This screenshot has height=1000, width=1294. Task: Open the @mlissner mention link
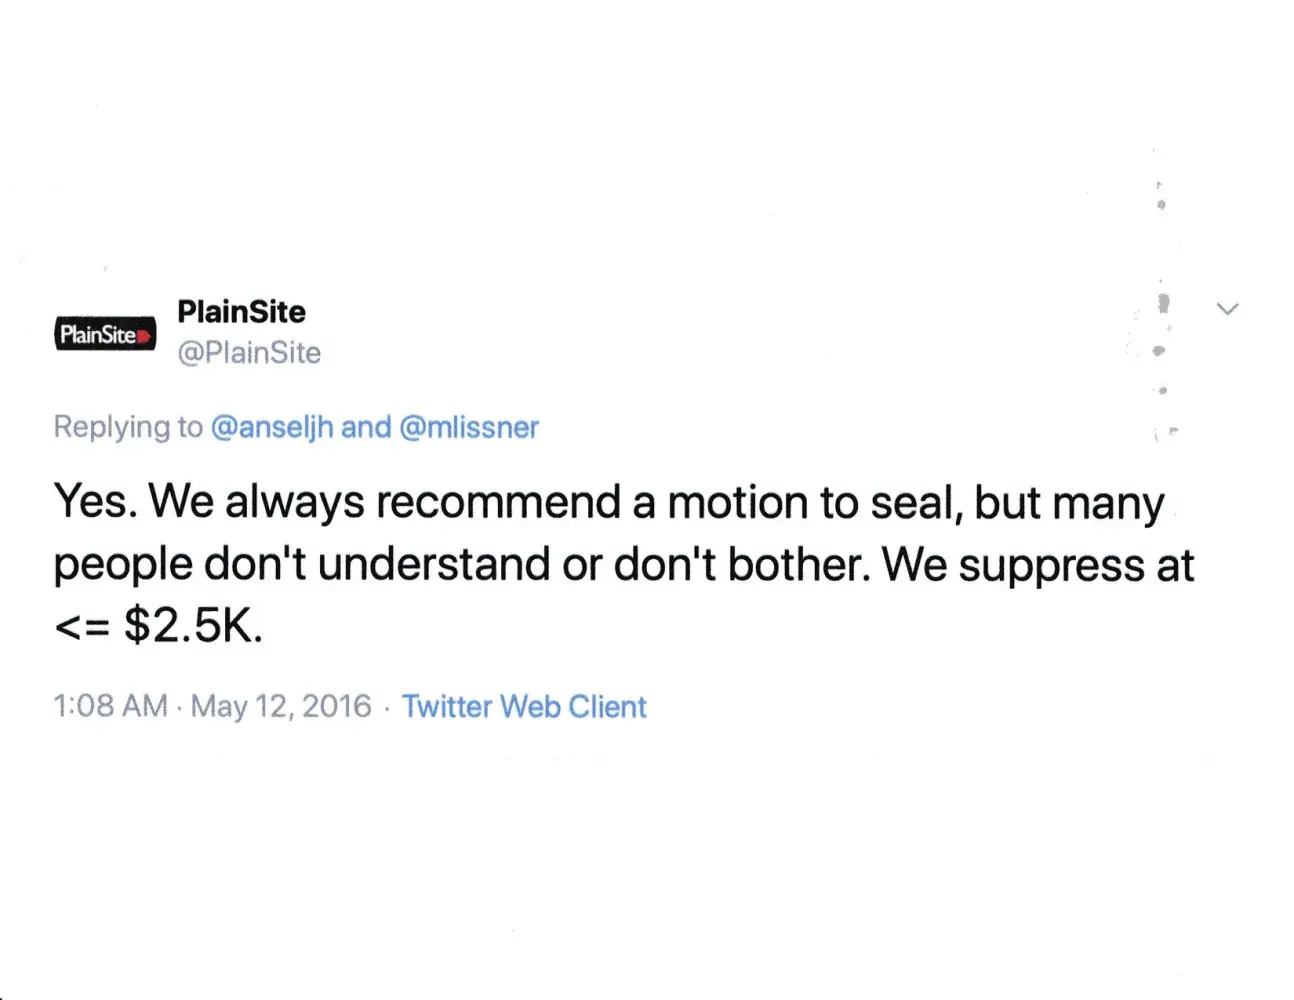pyautogui.click(x=469, y=427)
